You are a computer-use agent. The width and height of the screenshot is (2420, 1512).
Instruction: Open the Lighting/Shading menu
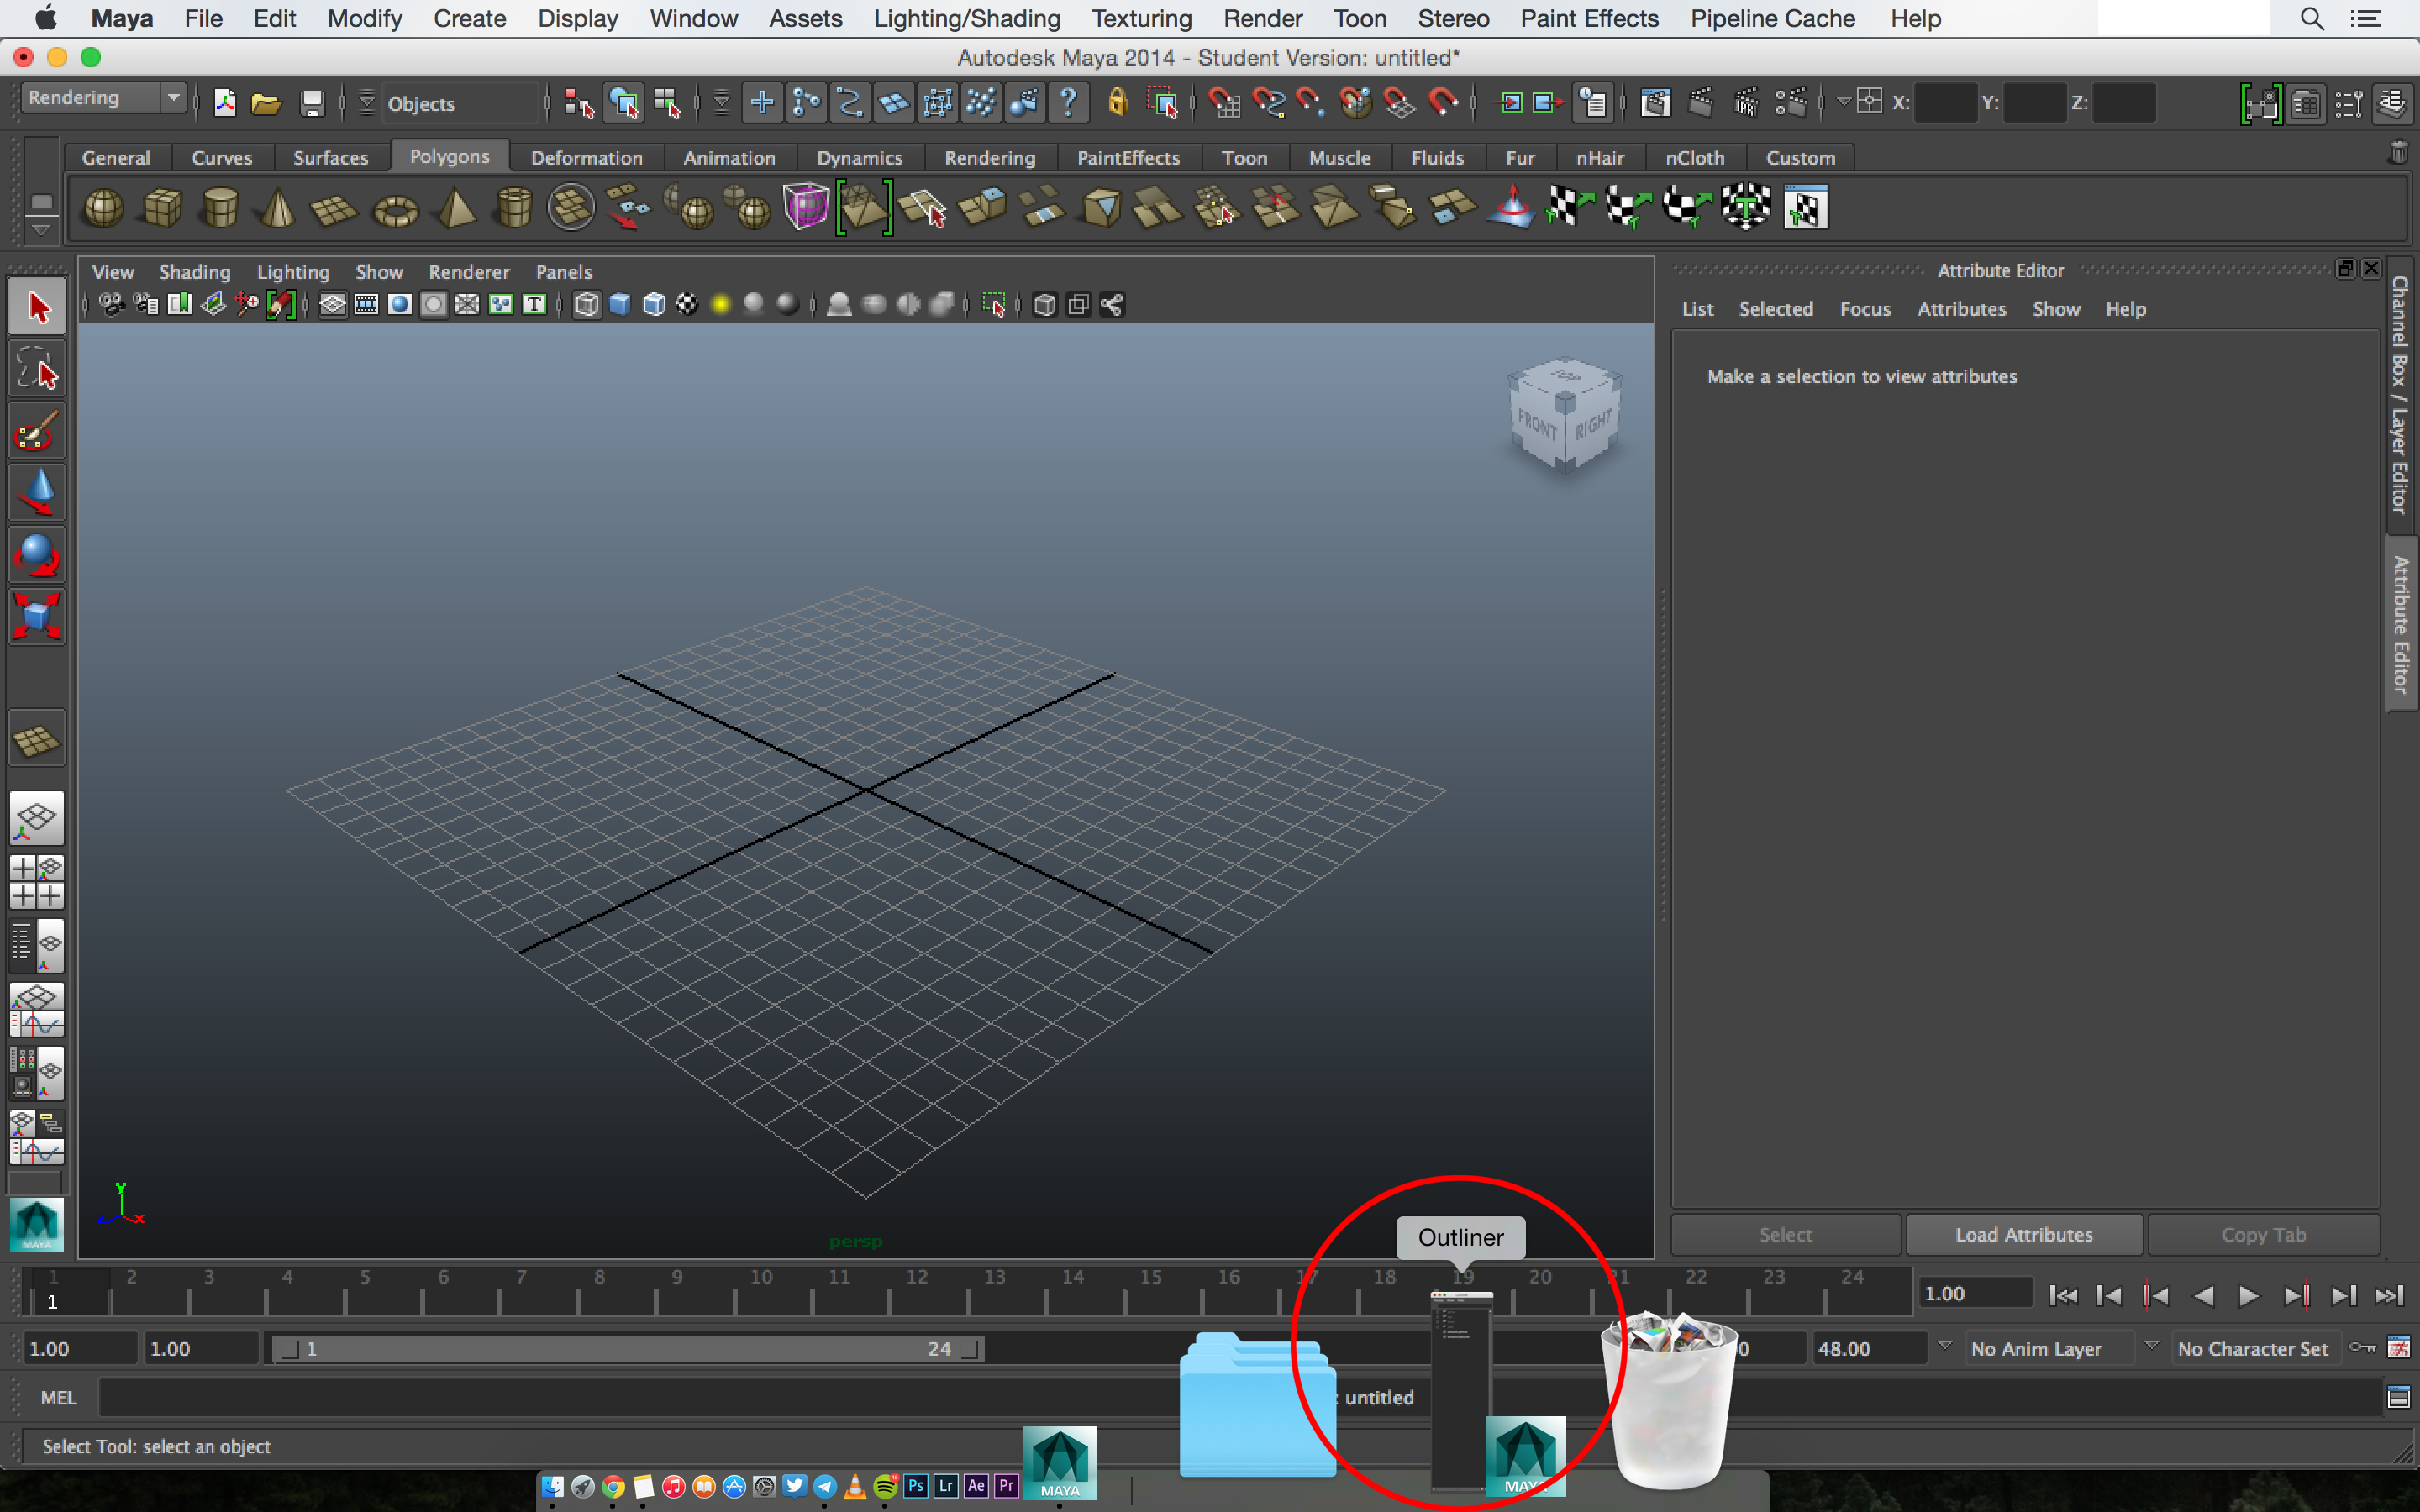click(967, 18)
